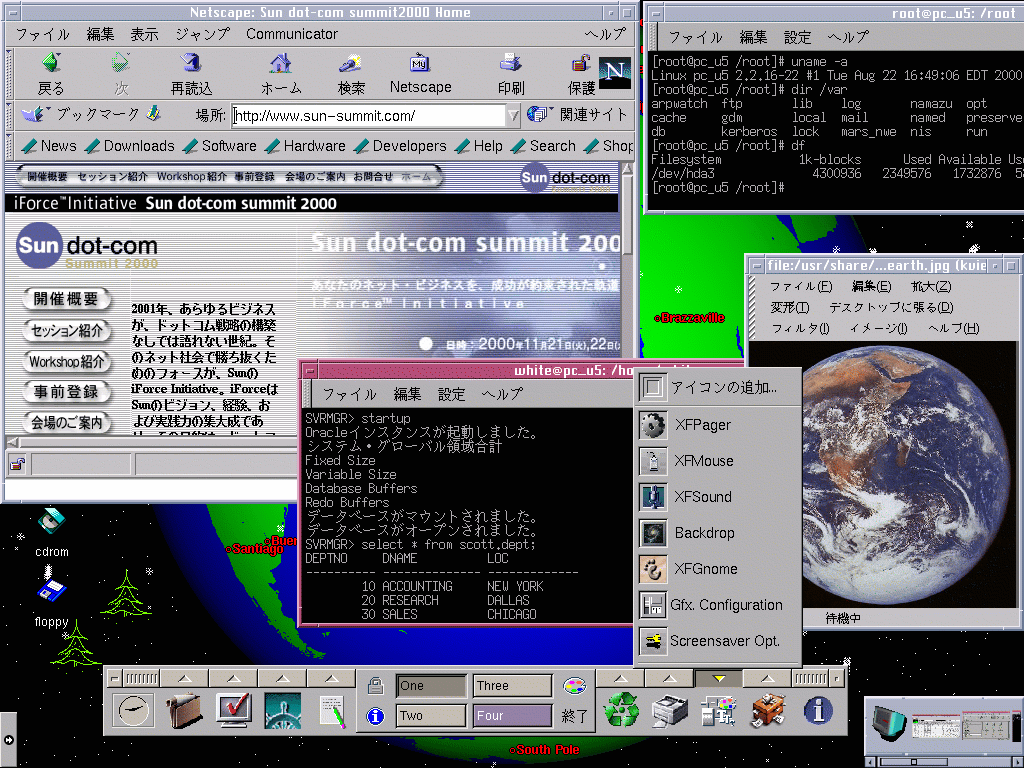1024x768 pixels.
Task: Open 設定 menu in the root terminal
Action: (x=797, y=37)
